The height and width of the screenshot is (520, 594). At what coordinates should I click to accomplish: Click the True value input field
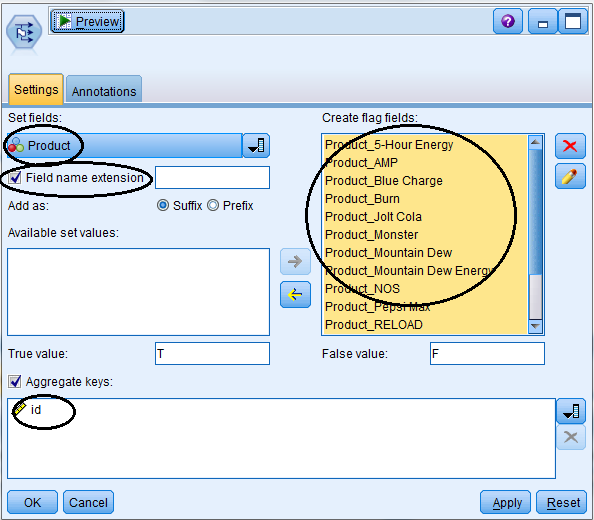[213, 354]
